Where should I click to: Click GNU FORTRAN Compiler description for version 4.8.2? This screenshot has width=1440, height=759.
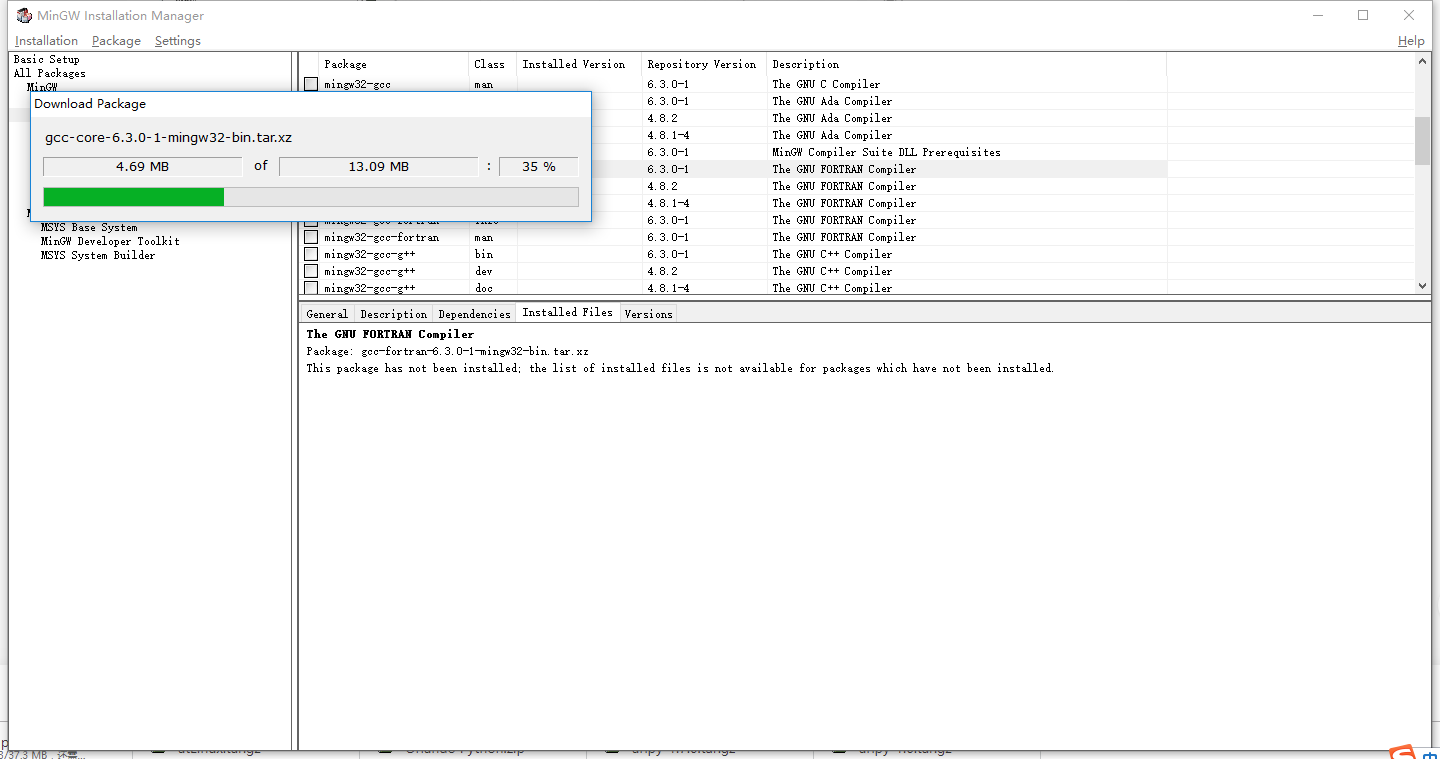[844, 187]
